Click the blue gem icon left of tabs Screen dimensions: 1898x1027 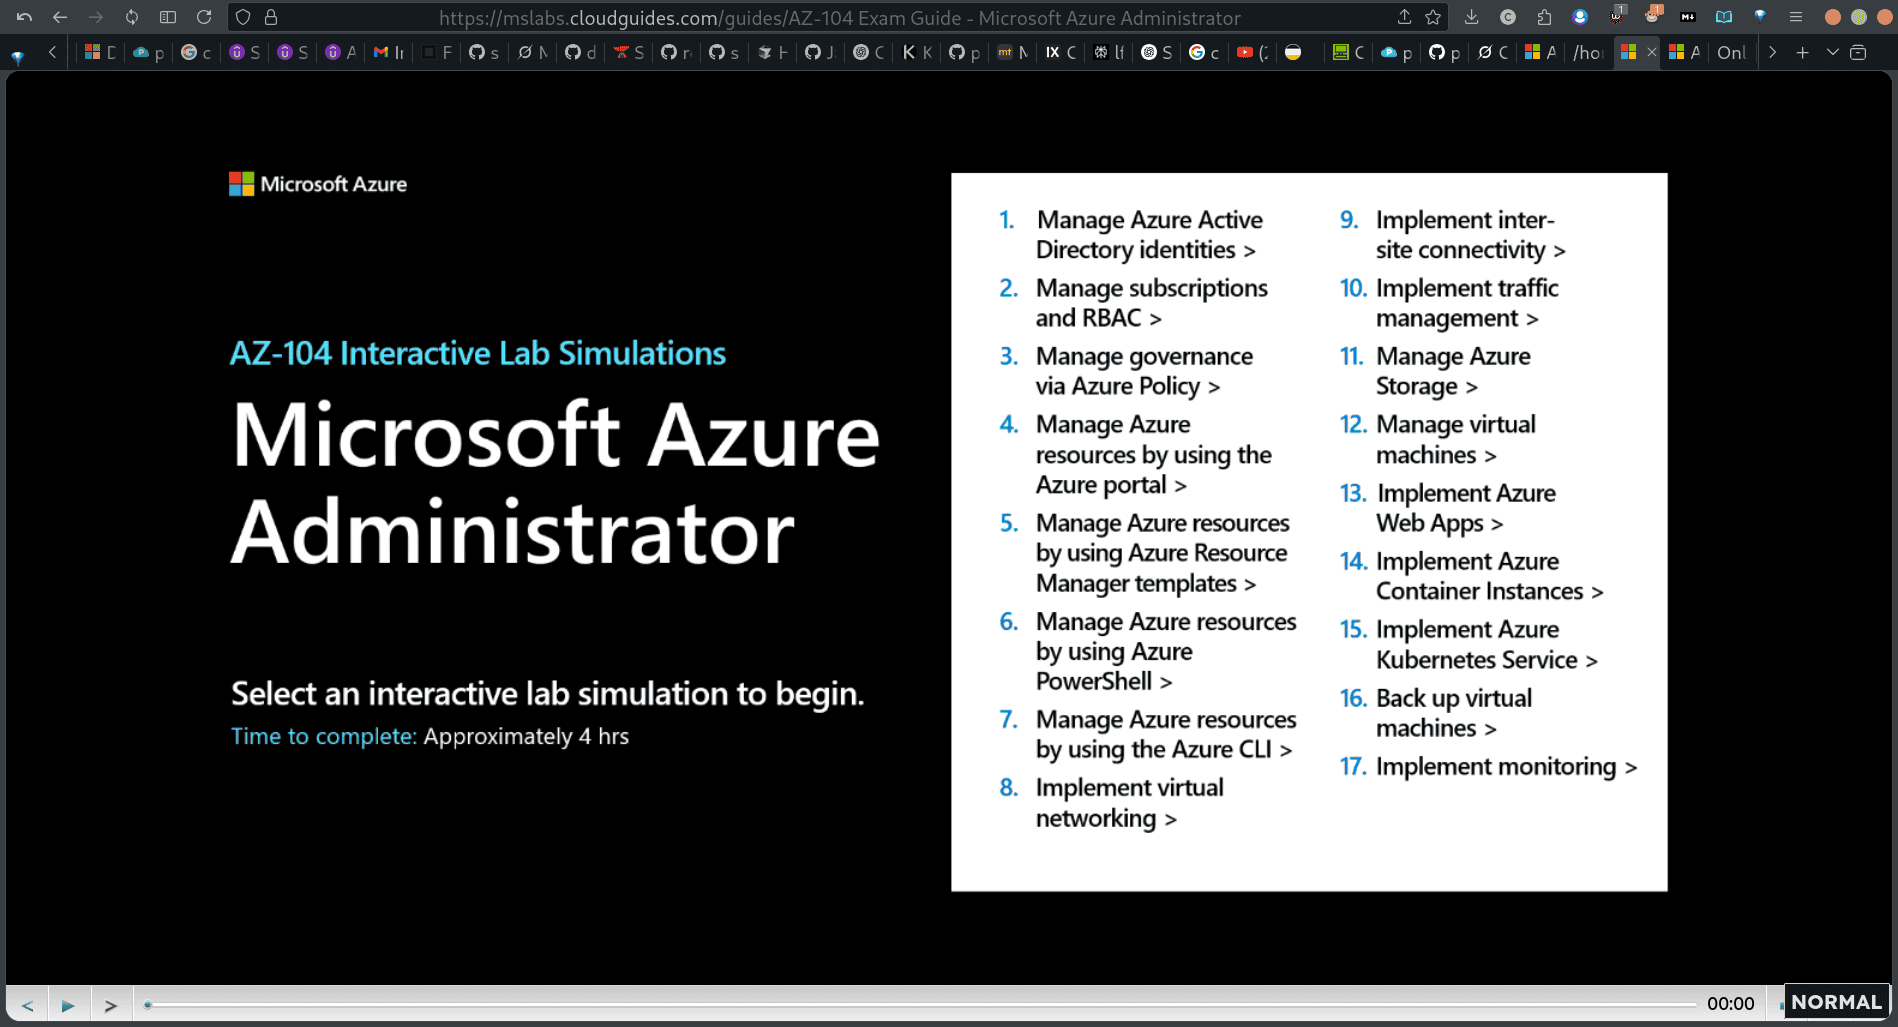(18, 57)
